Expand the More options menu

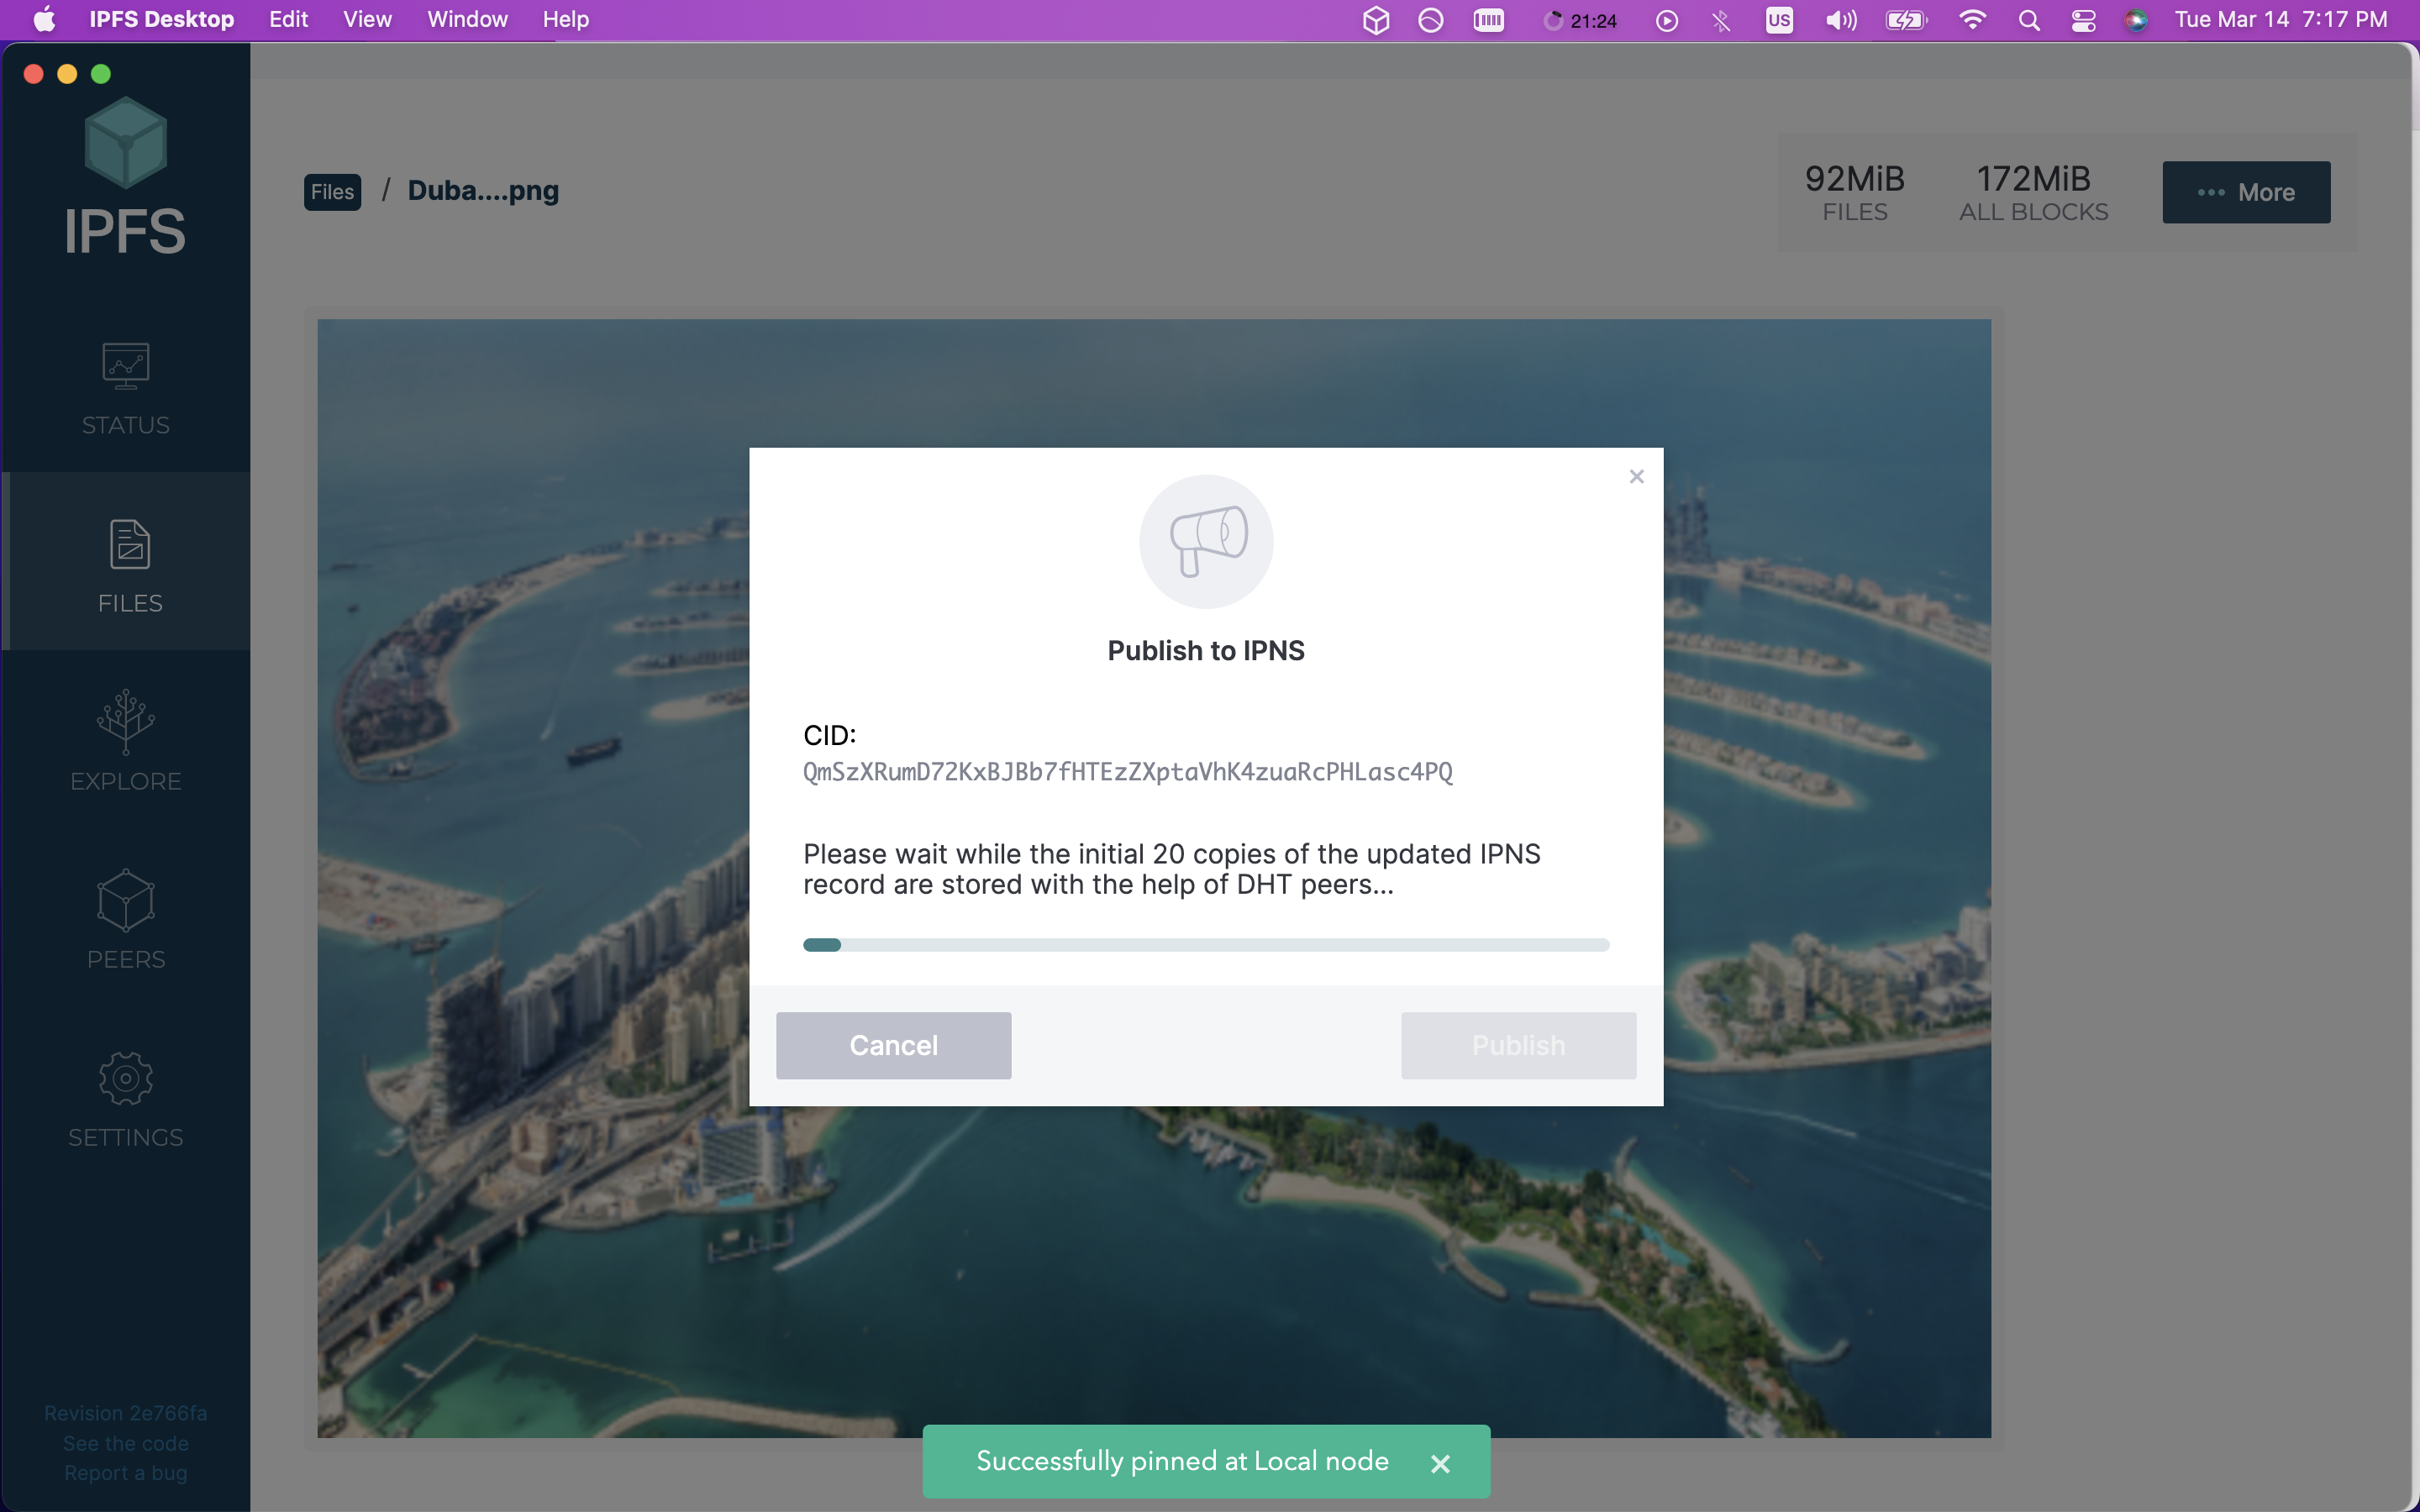tap(2245, 192)
